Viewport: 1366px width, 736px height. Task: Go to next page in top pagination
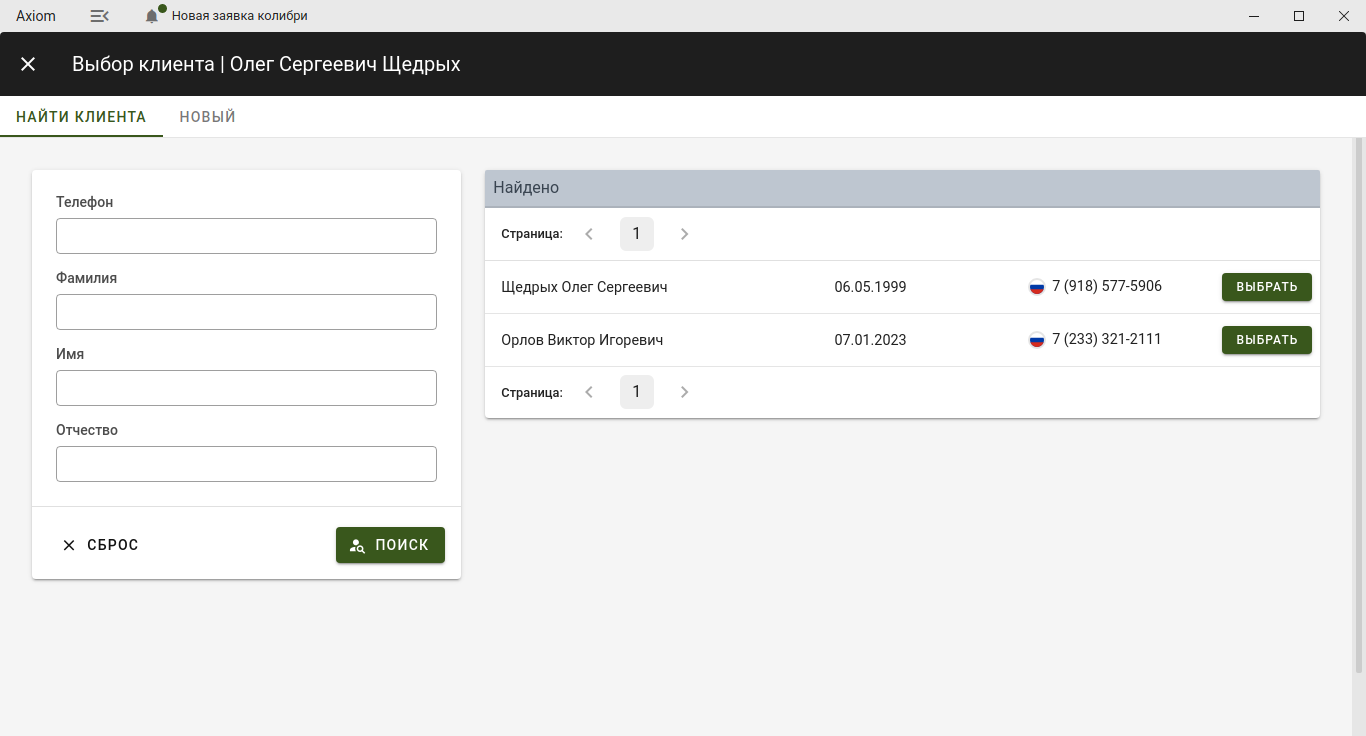click(x=685, y=234)
